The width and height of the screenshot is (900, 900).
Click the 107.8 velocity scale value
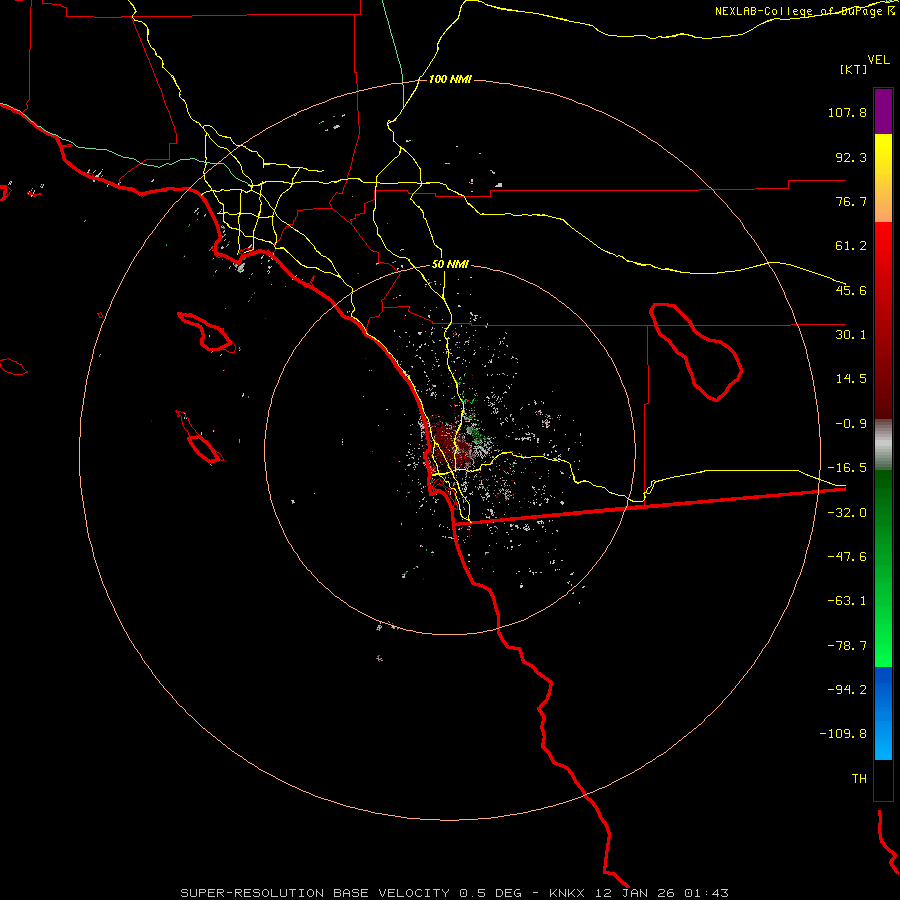coord(847,112)
